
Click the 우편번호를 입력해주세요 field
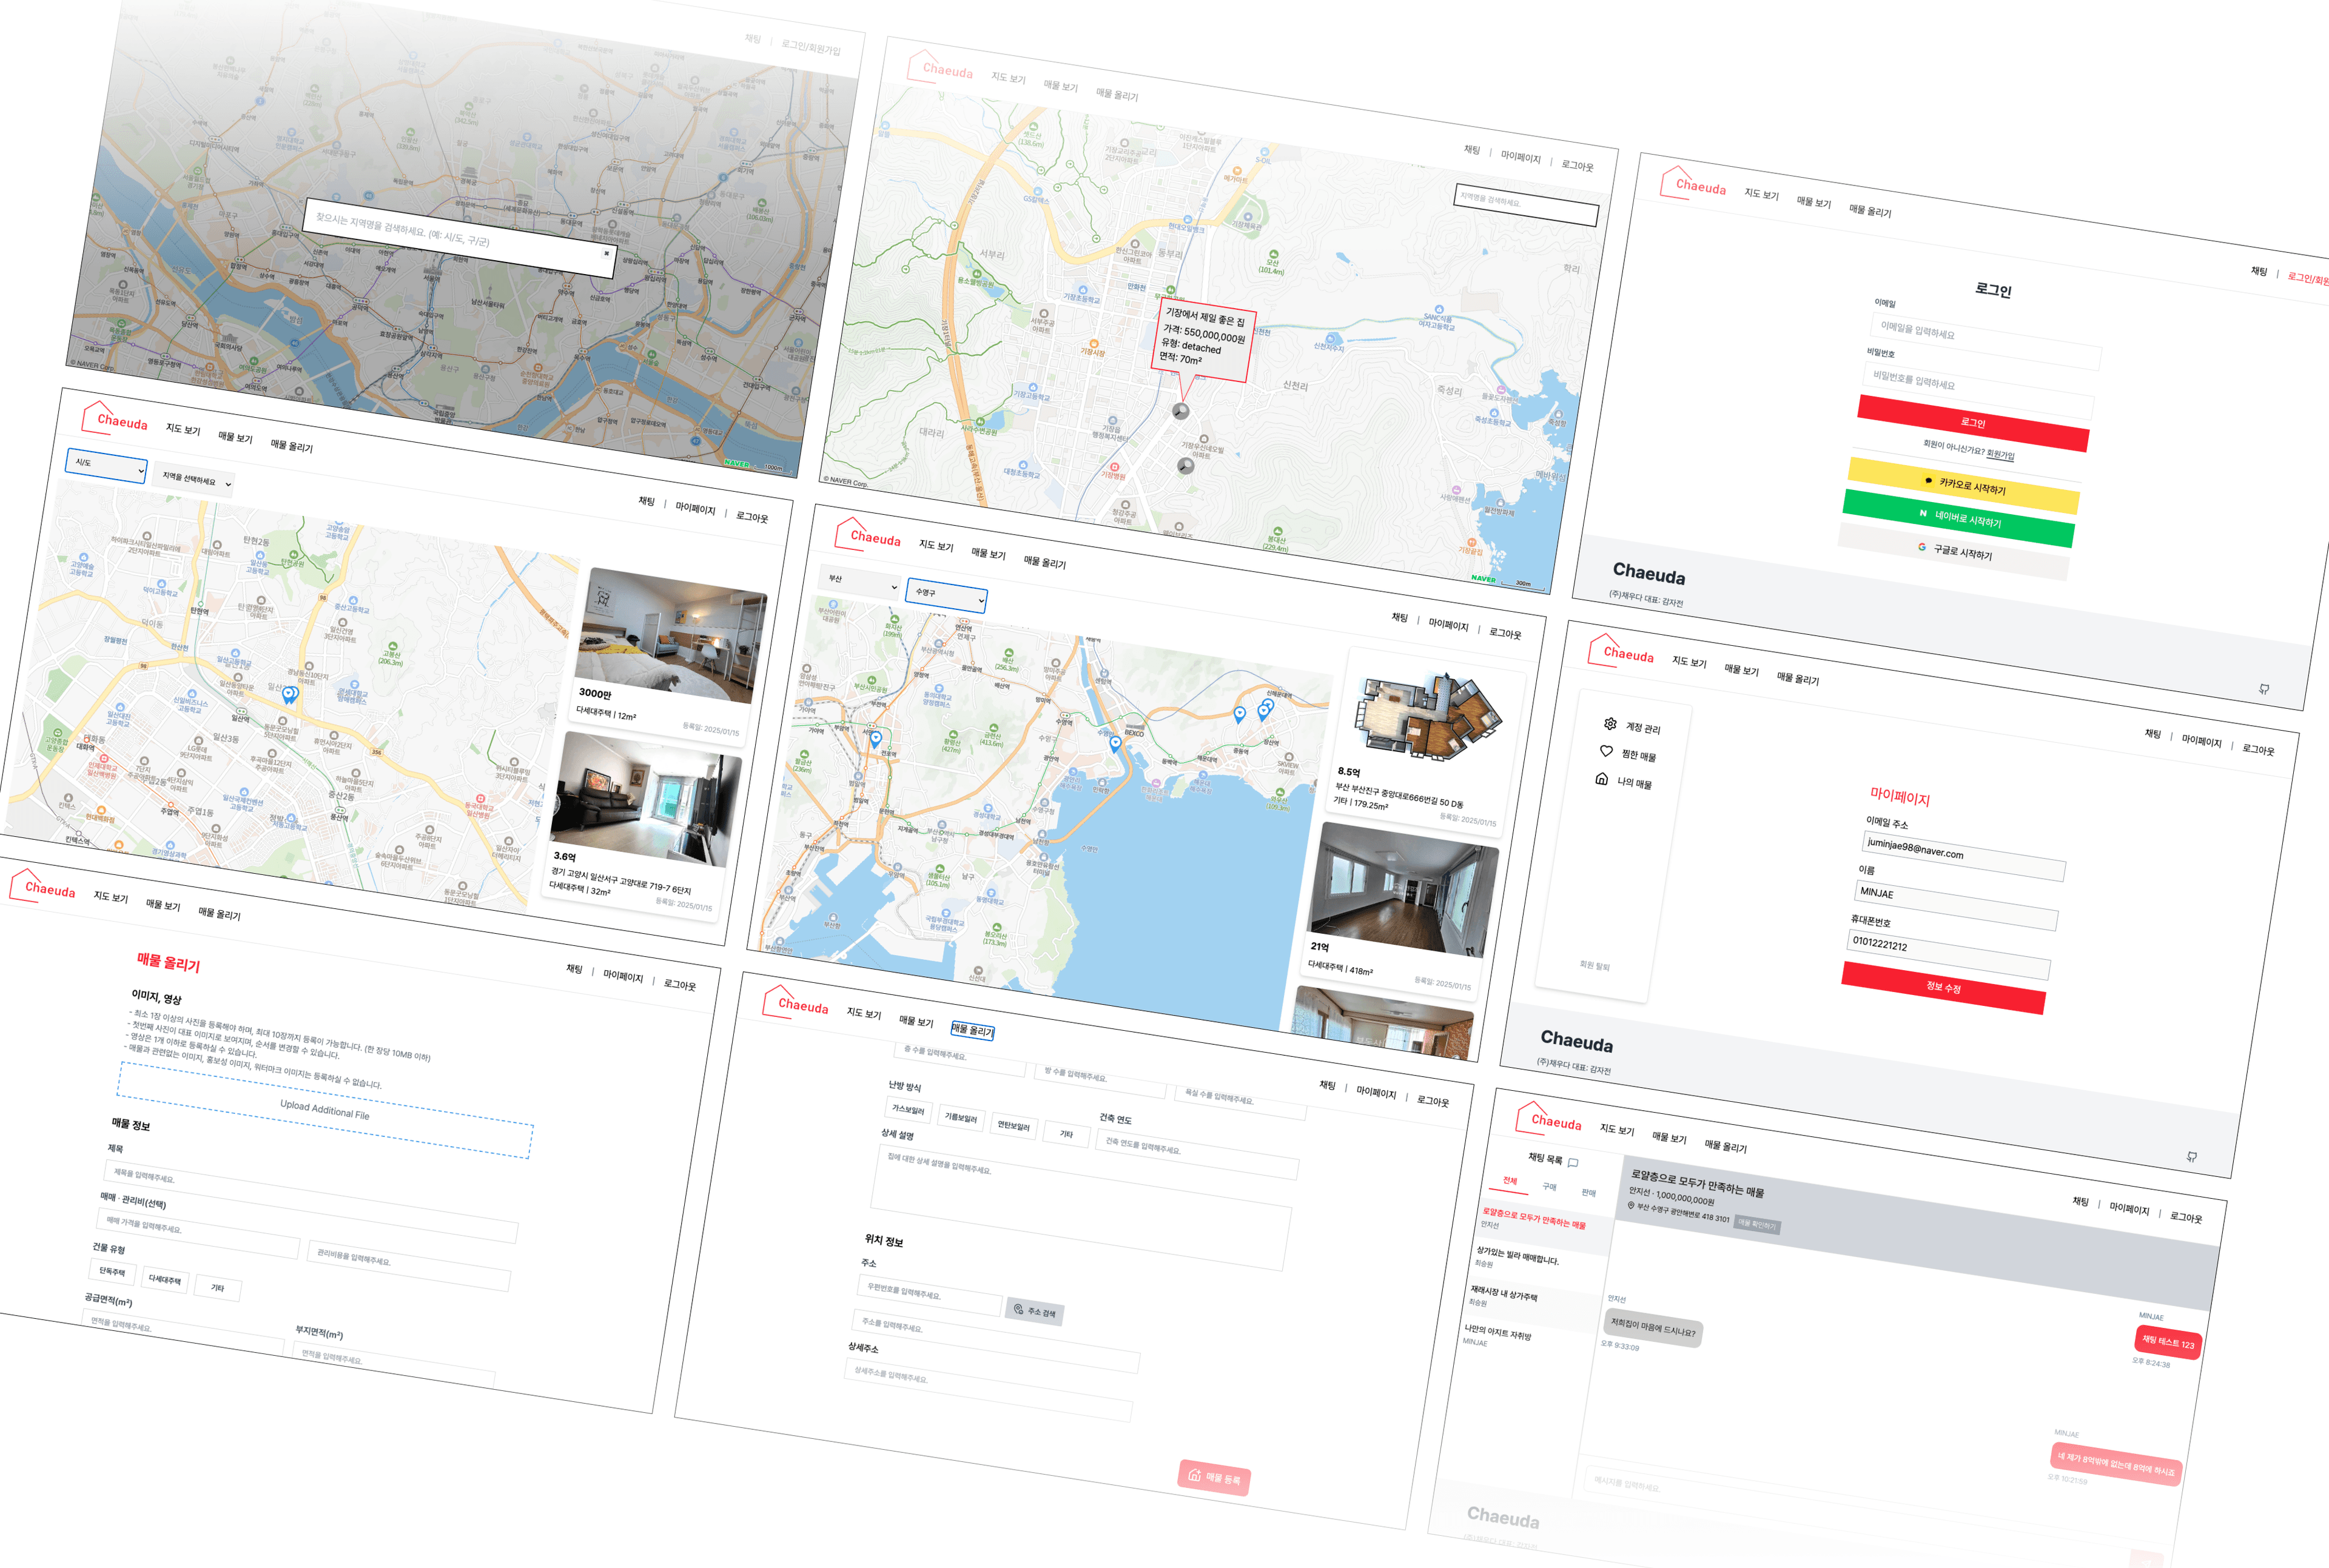(929, 1296)
